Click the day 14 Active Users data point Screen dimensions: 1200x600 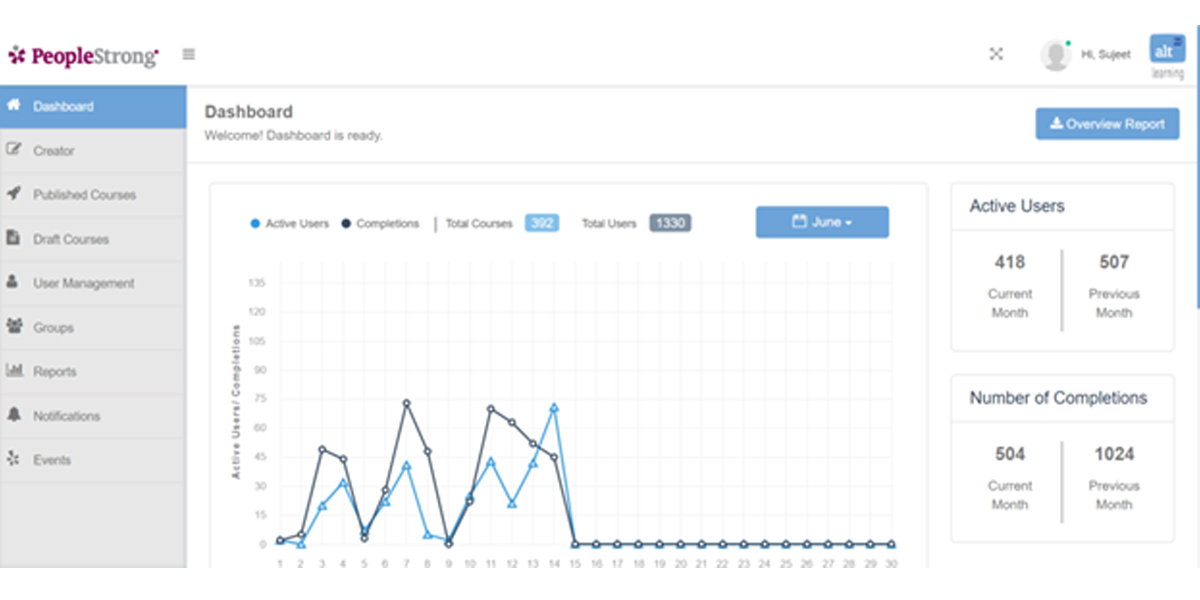[554, 408]
